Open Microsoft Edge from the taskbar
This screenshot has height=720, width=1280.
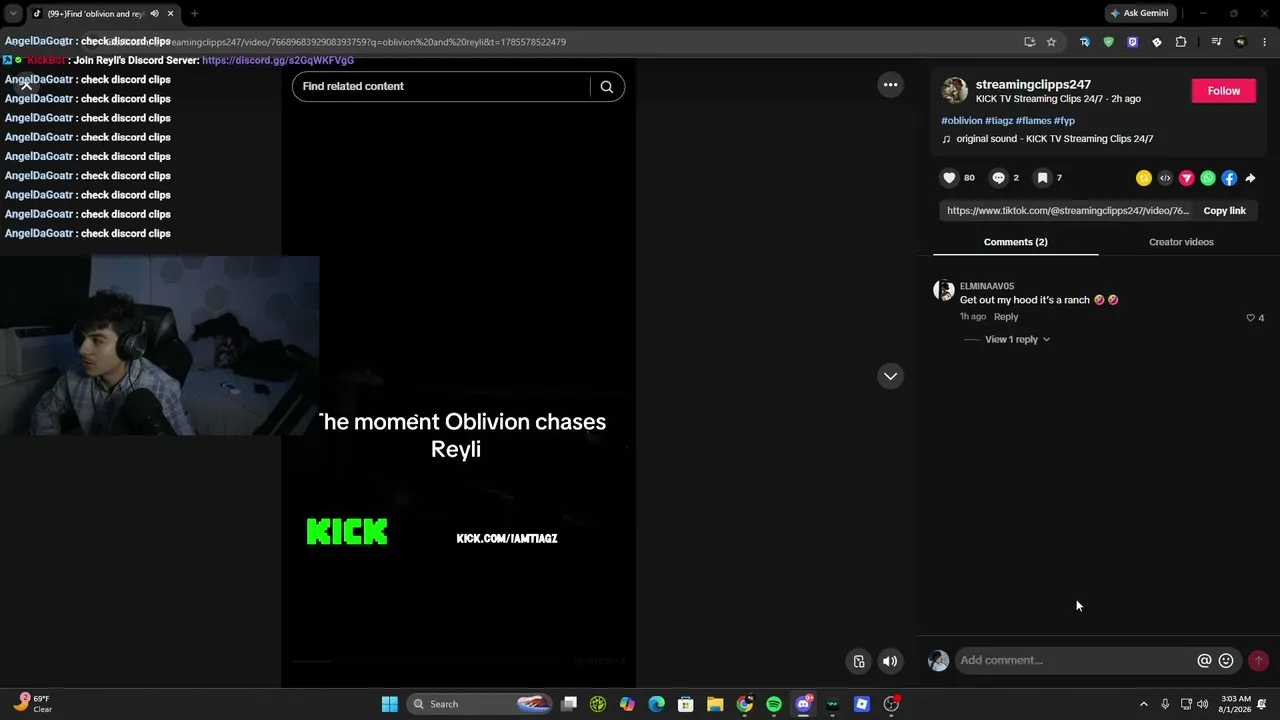(x=656, y=704)
